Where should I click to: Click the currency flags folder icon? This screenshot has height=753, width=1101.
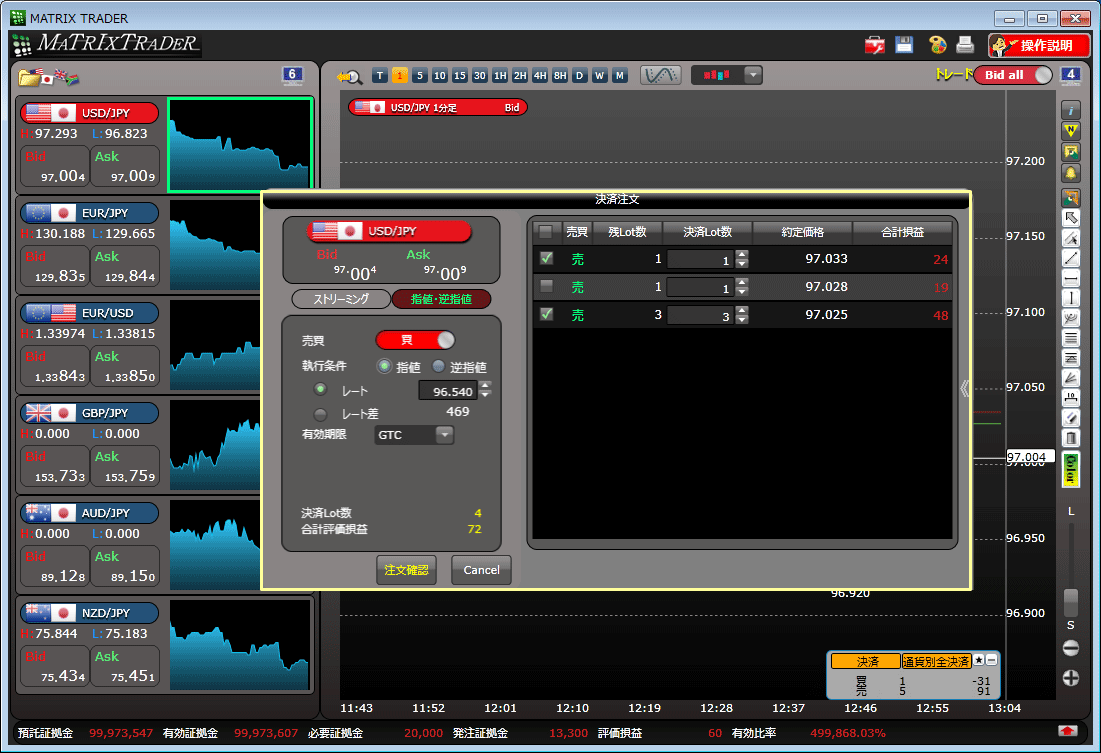point(48,77)
